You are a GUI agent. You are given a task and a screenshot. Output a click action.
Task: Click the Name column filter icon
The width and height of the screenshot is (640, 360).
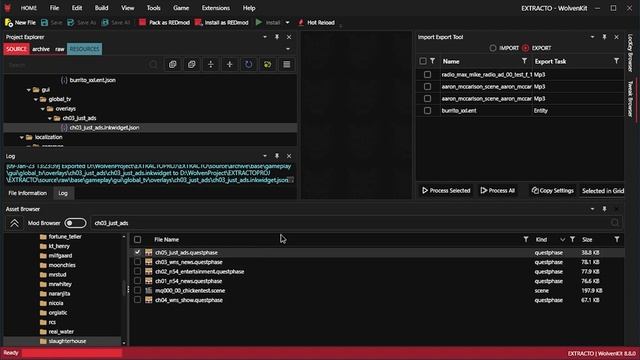[524, 61]
